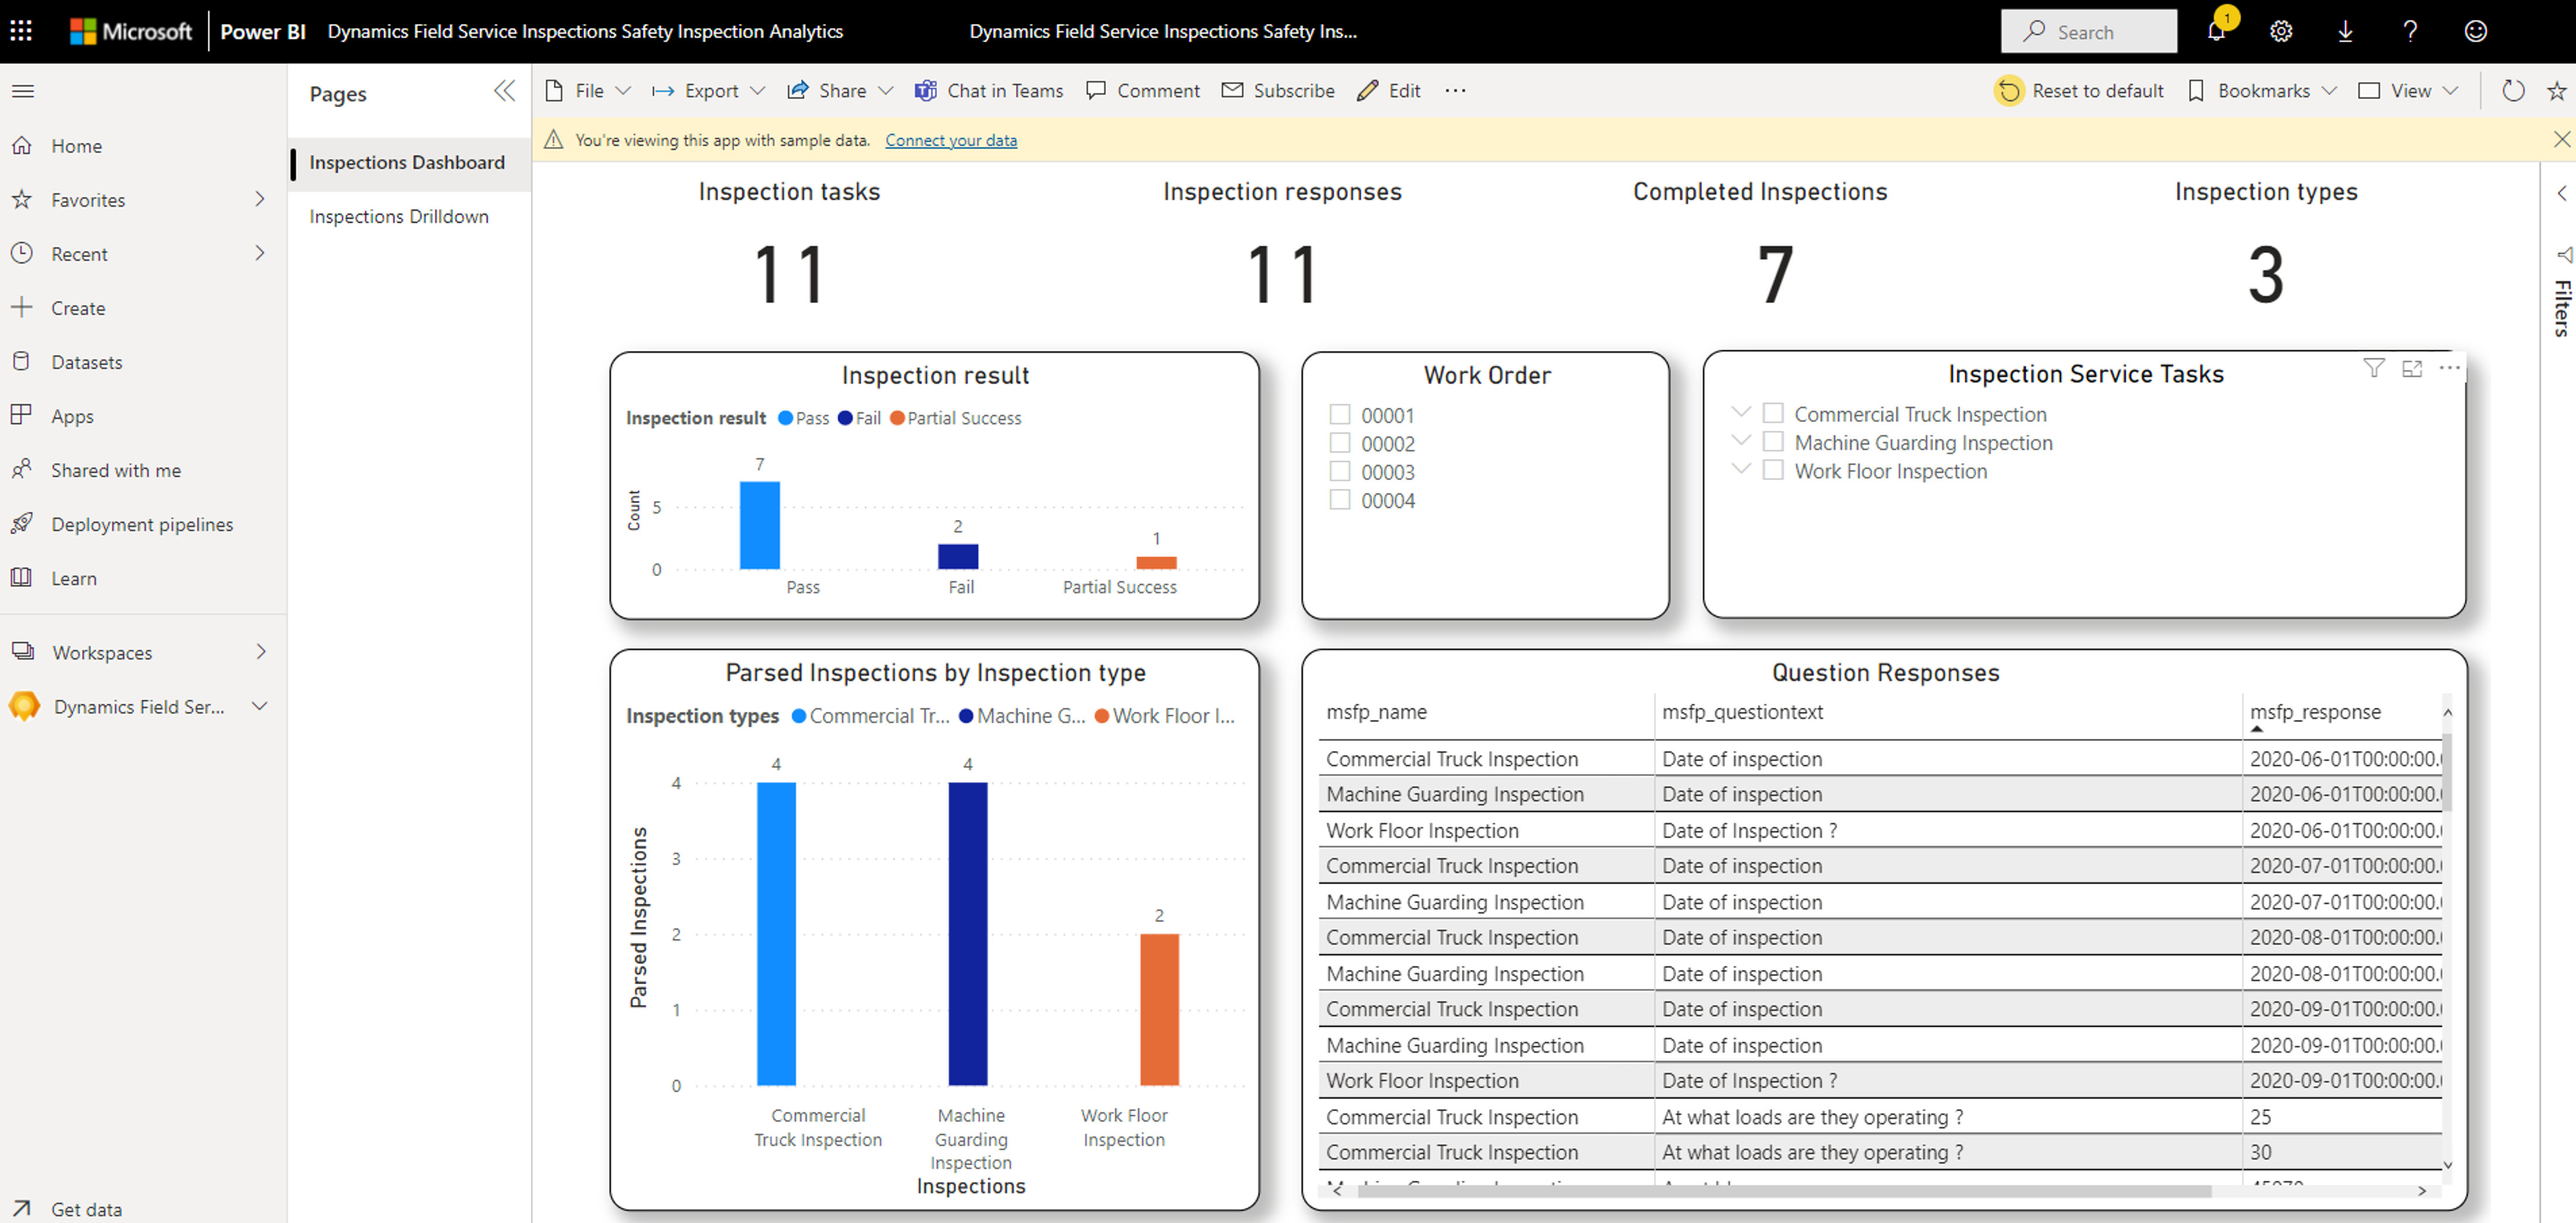Screen dimensions: 2576x1223
Task: Open the settings gear icon
Action: pos(2280,31)
